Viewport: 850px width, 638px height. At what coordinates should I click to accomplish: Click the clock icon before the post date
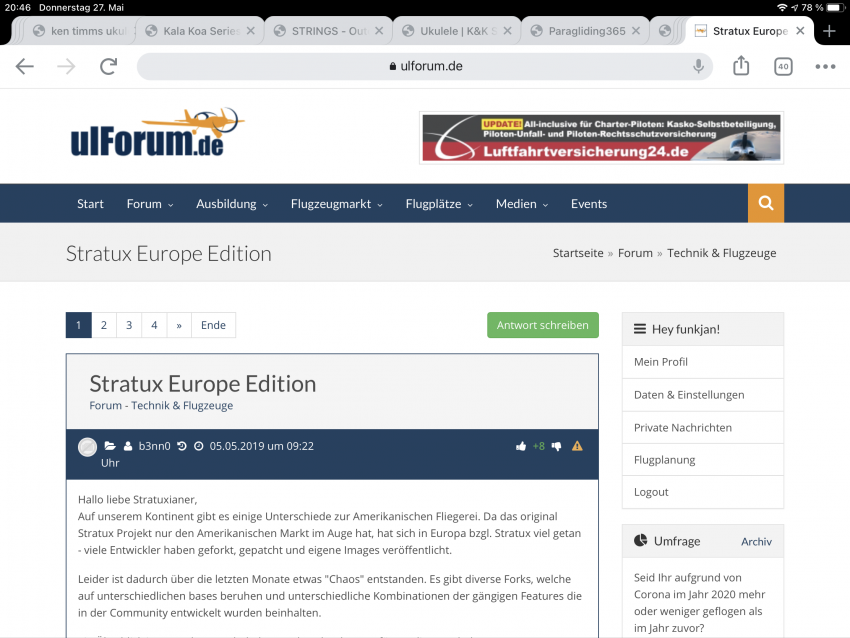[199, 446]
